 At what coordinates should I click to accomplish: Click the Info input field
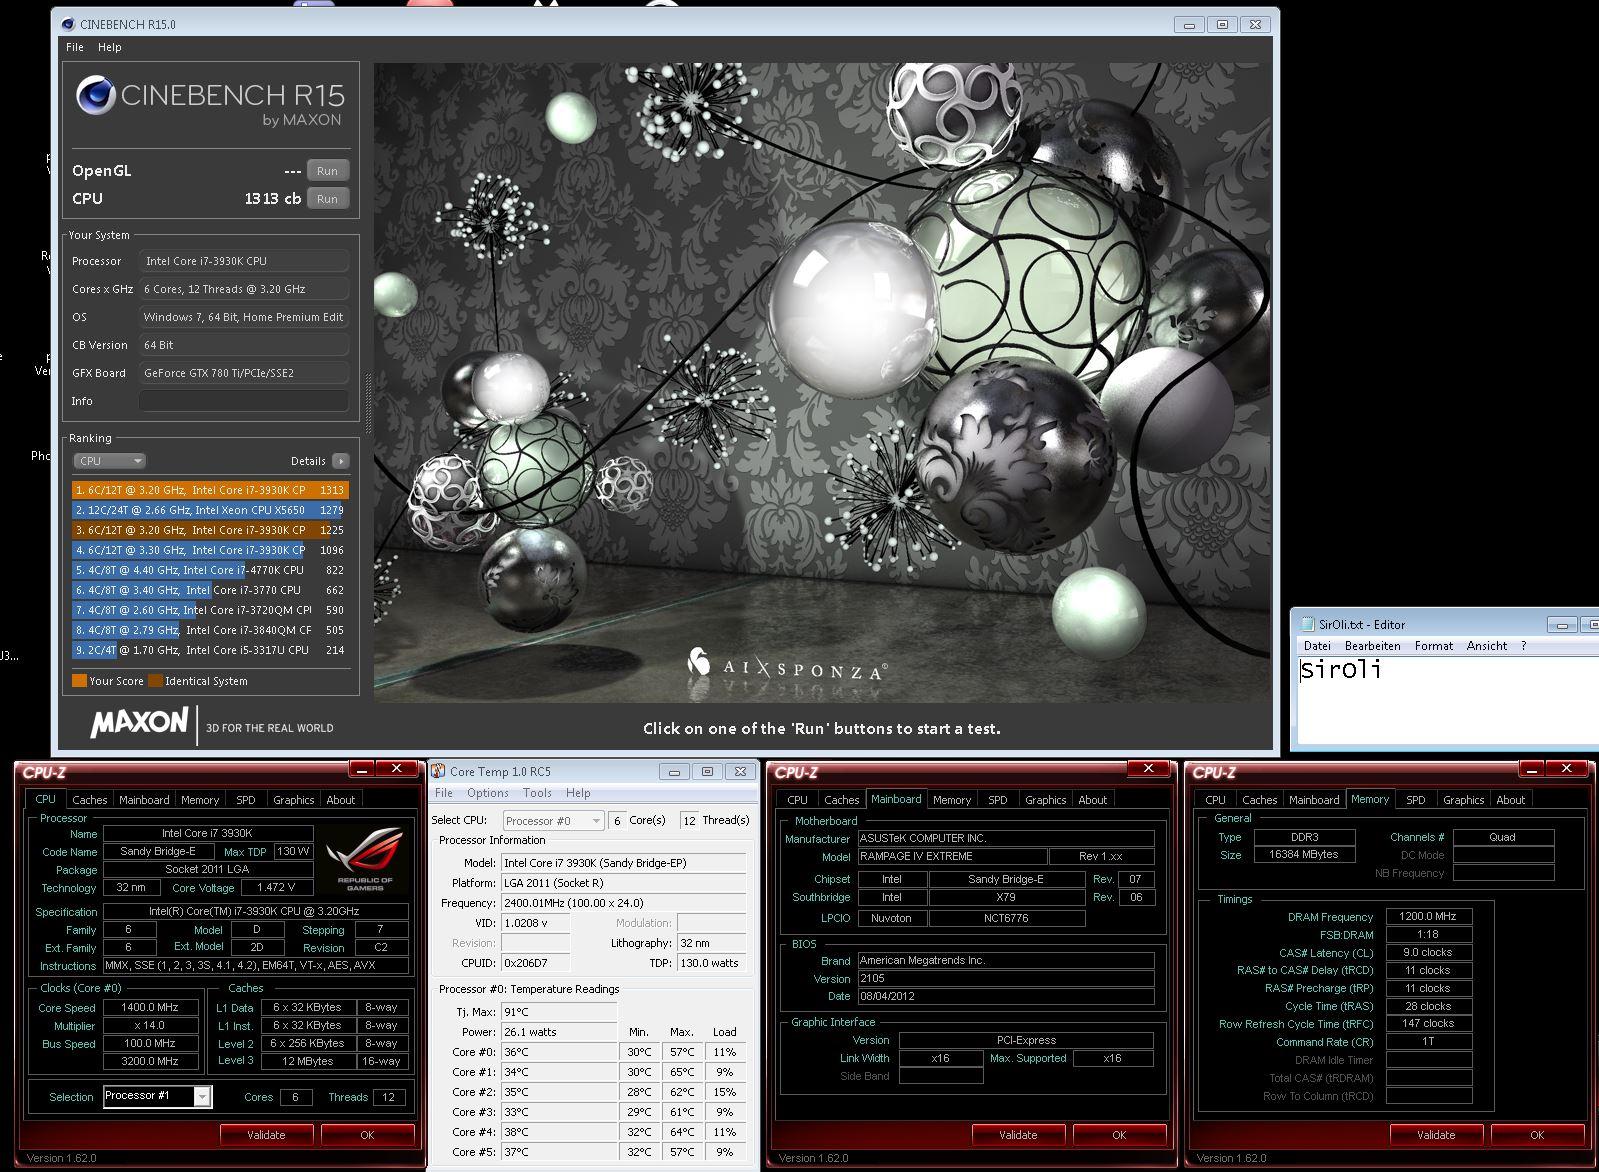pyautogui.click(x=244, y=401)
